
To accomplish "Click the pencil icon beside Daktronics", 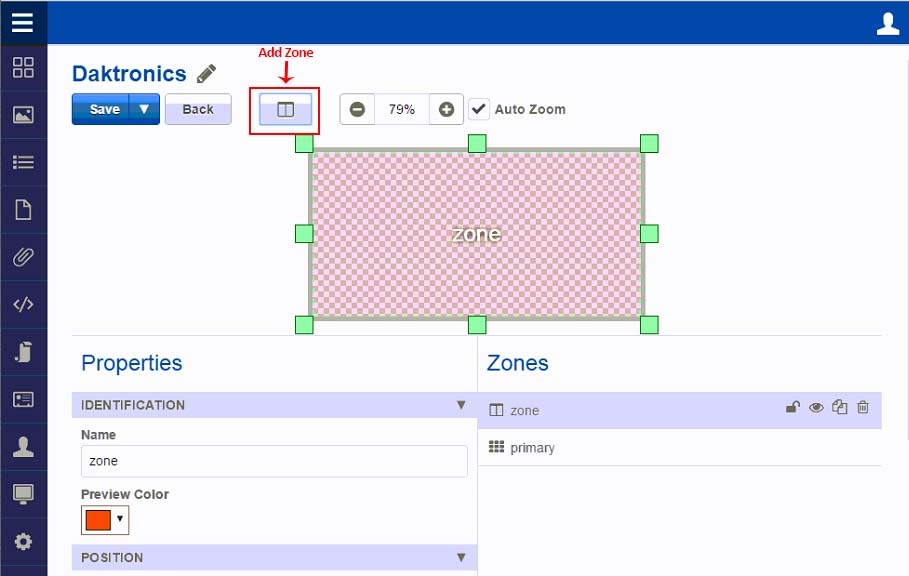I will (x=206, y=74).
